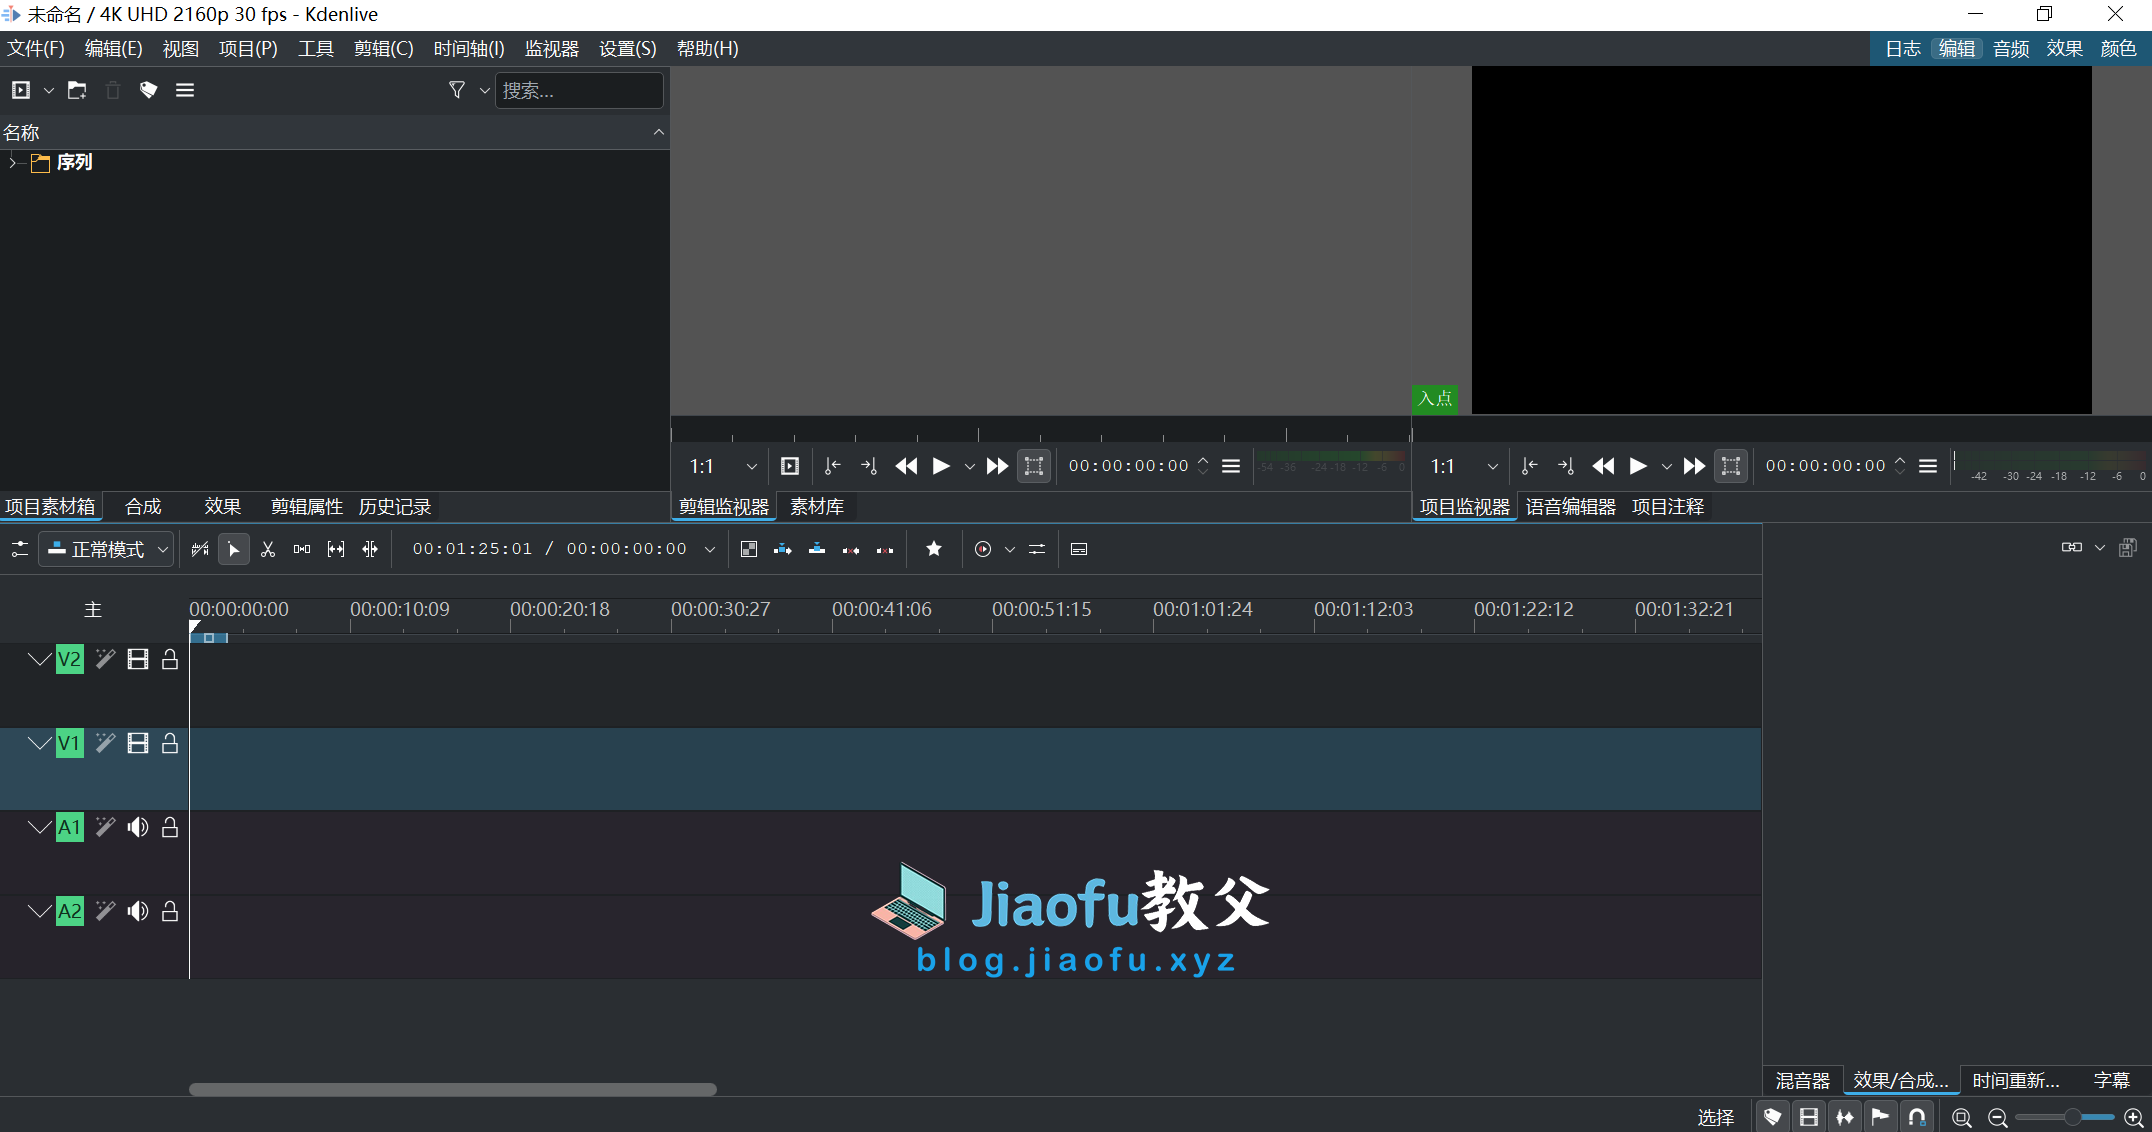Switch to 颜色 workspace layout

point(2118,49)
